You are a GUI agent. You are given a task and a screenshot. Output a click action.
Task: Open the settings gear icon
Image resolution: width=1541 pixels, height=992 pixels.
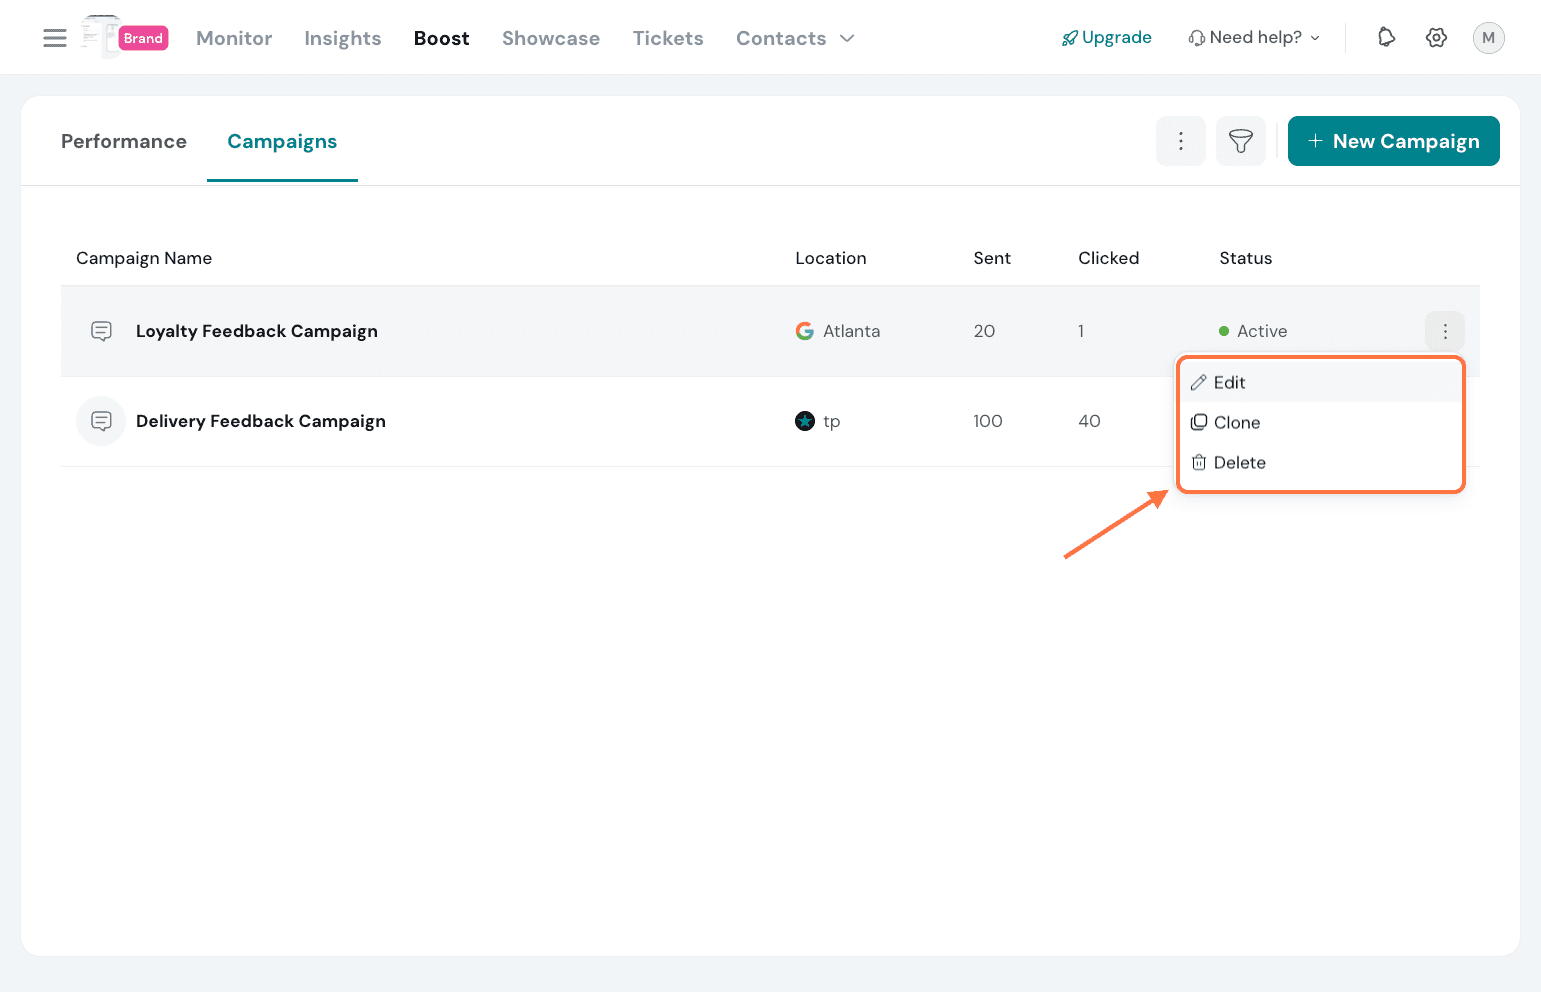click(x=1436, y=38)
